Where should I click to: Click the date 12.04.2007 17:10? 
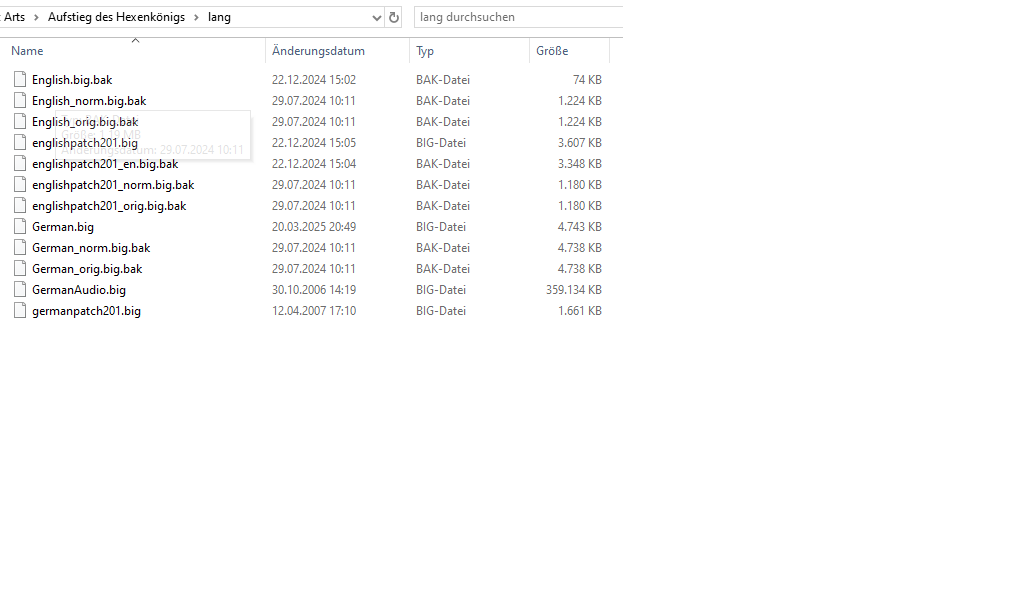pyautogui.click(x=314, y=310)
